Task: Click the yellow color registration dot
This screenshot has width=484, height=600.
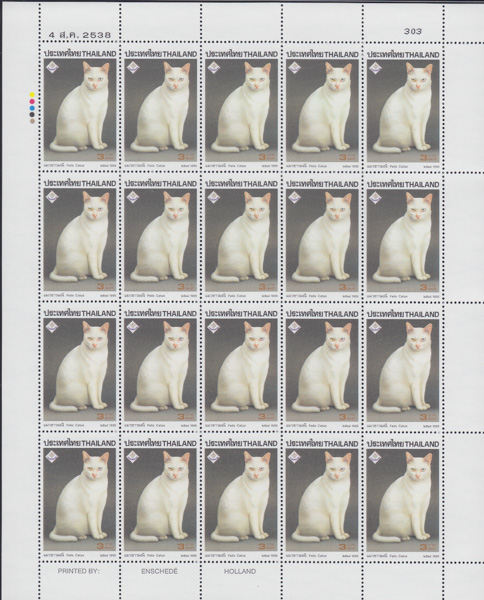Action: [33, 94]
